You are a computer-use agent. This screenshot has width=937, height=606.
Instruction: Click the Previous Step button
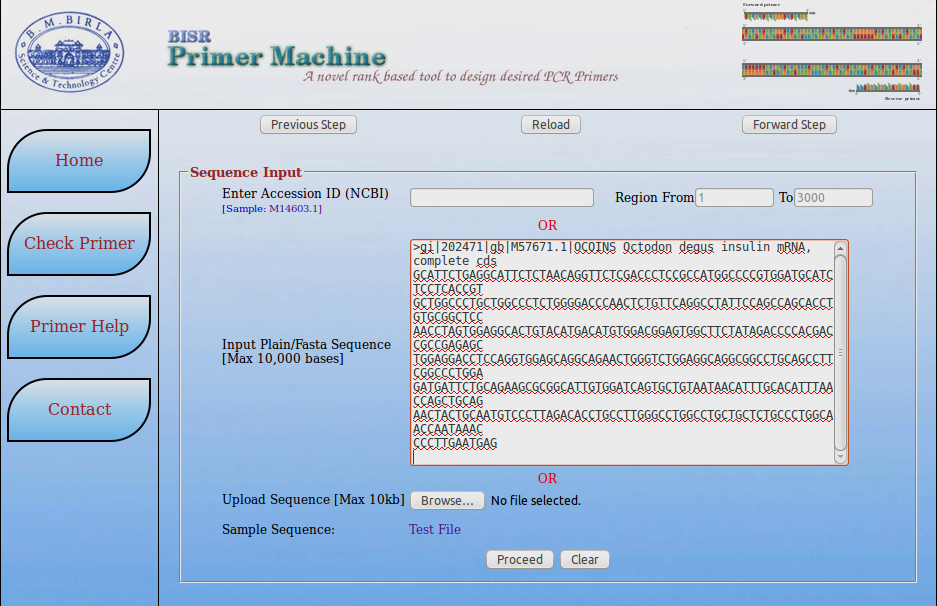[308, 124]
